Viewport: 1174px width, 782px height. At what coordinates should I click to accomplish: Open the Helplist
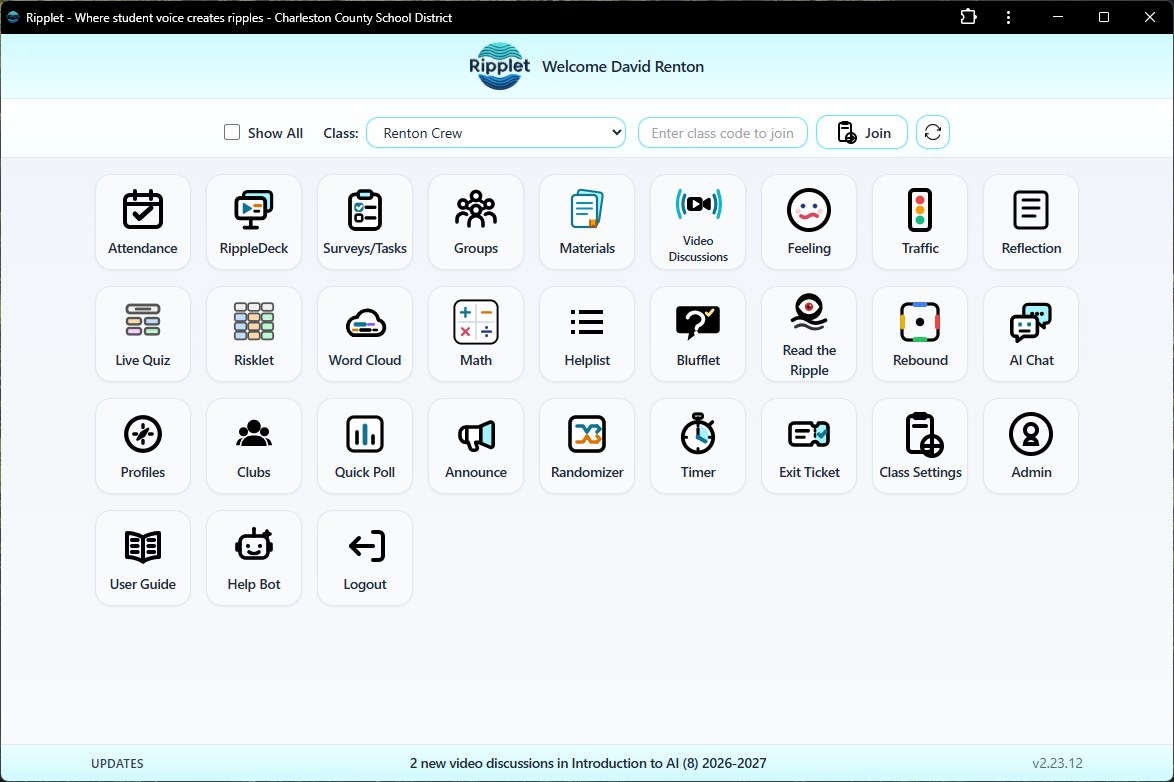587,334
